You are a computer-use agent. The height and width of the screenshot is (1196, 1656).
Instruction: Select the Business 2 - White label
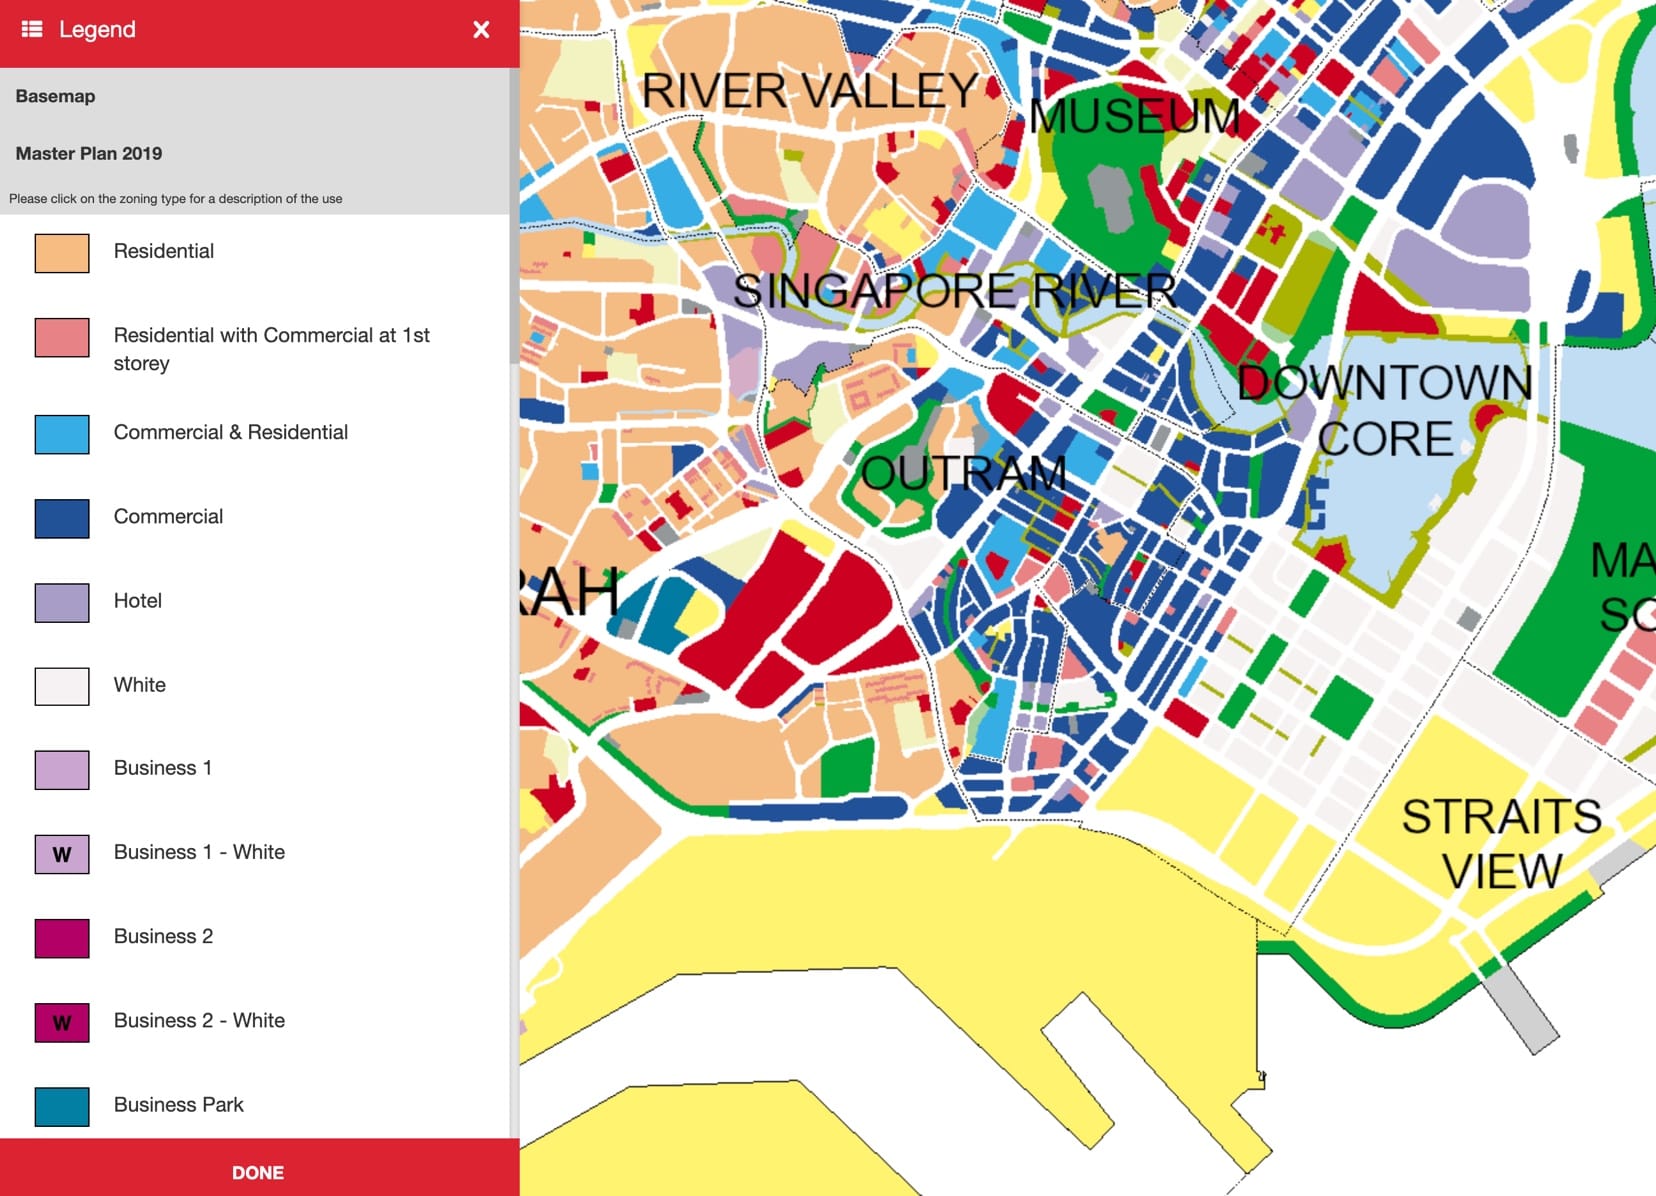coord(199,1020)
